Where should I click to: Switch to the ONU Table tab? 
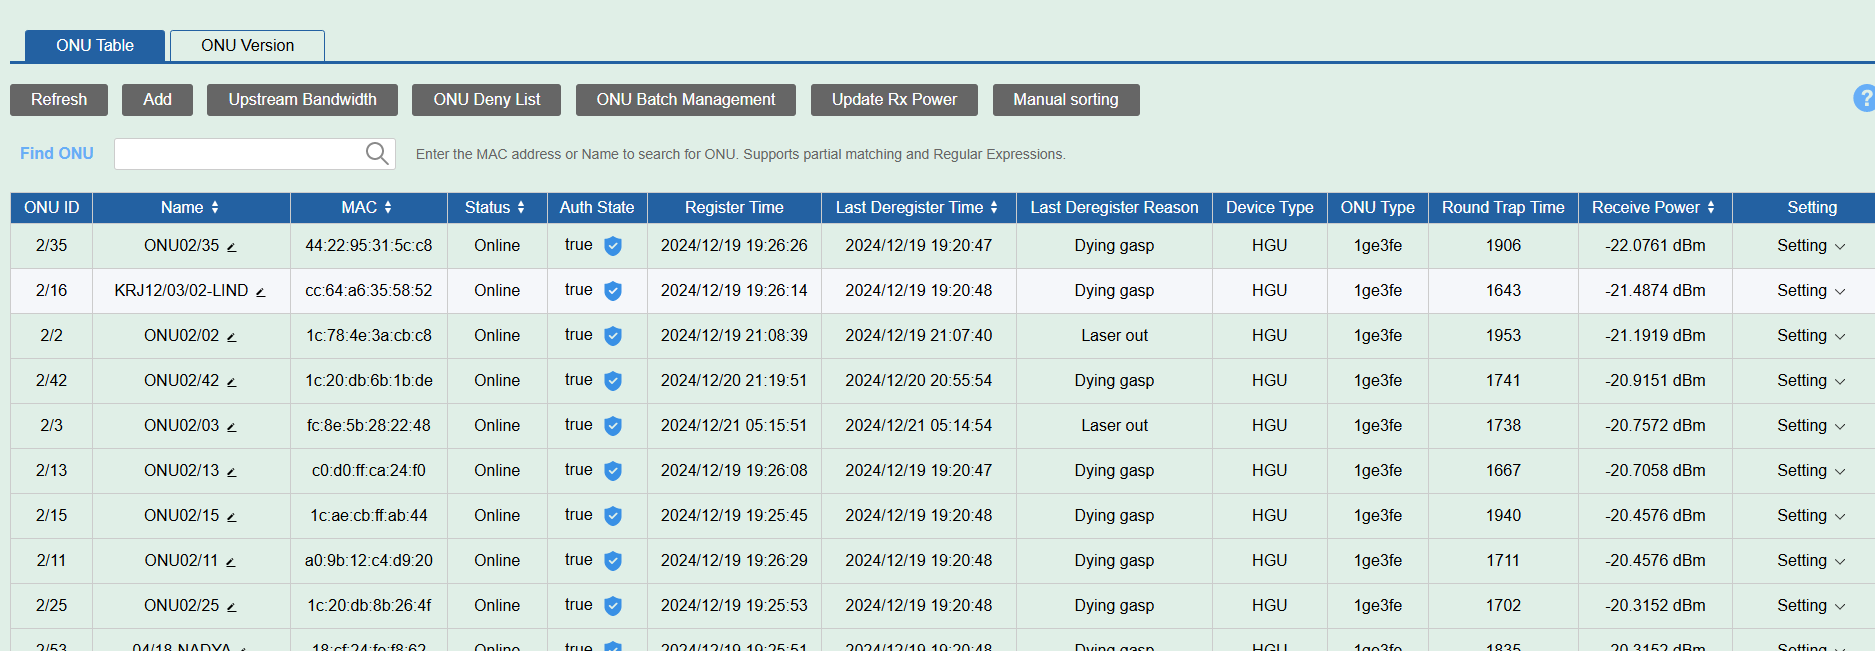95,45
